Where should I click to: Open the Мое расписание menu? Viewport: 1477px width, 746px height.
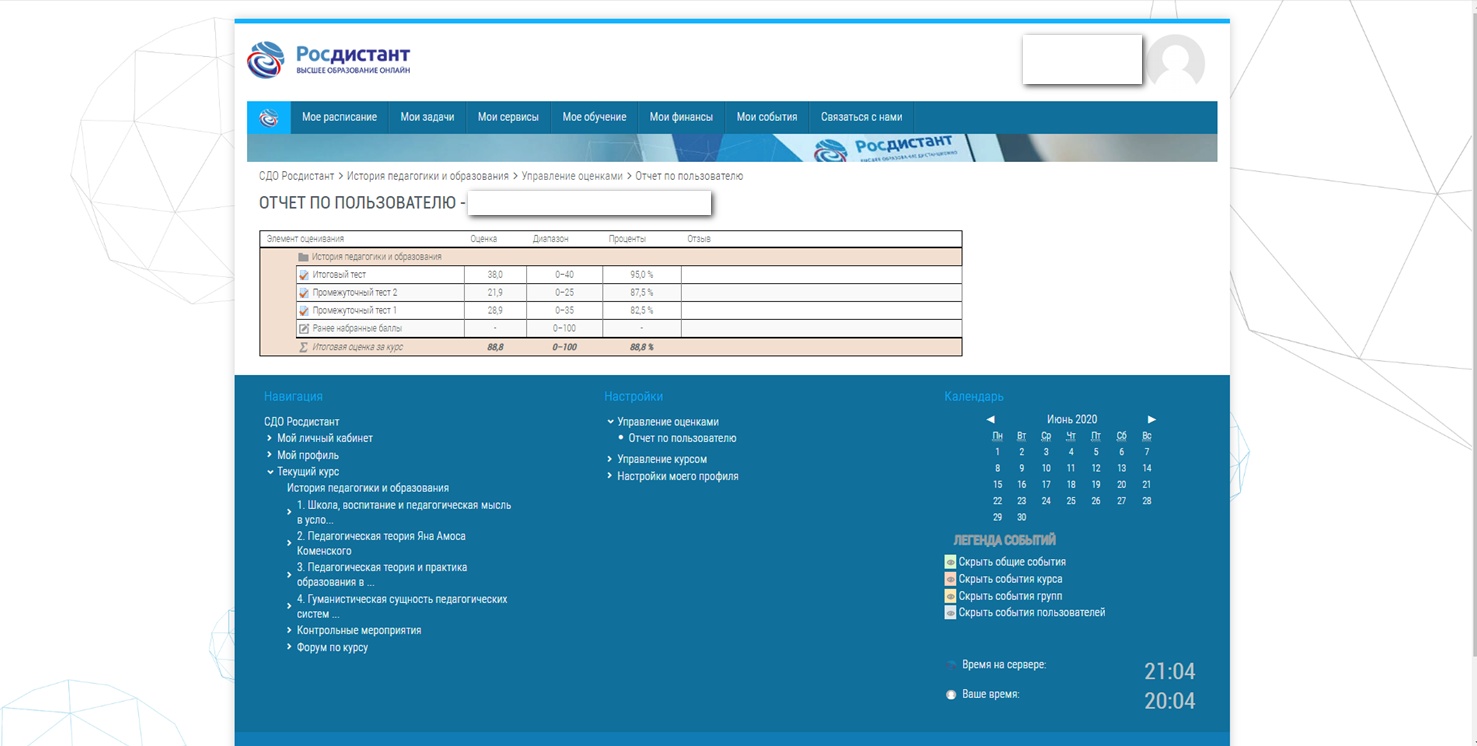(x=339, y=117)
